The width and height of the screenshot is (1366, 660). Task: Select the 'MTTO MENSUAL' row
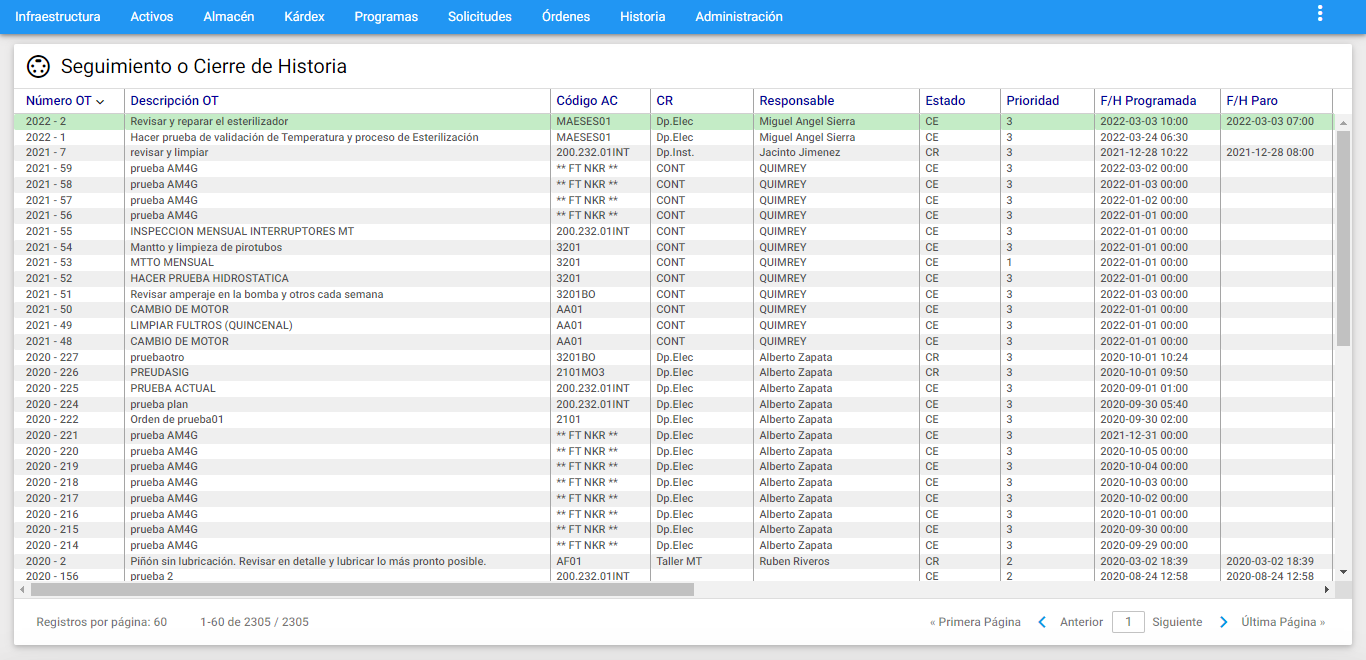click(675, 263)
